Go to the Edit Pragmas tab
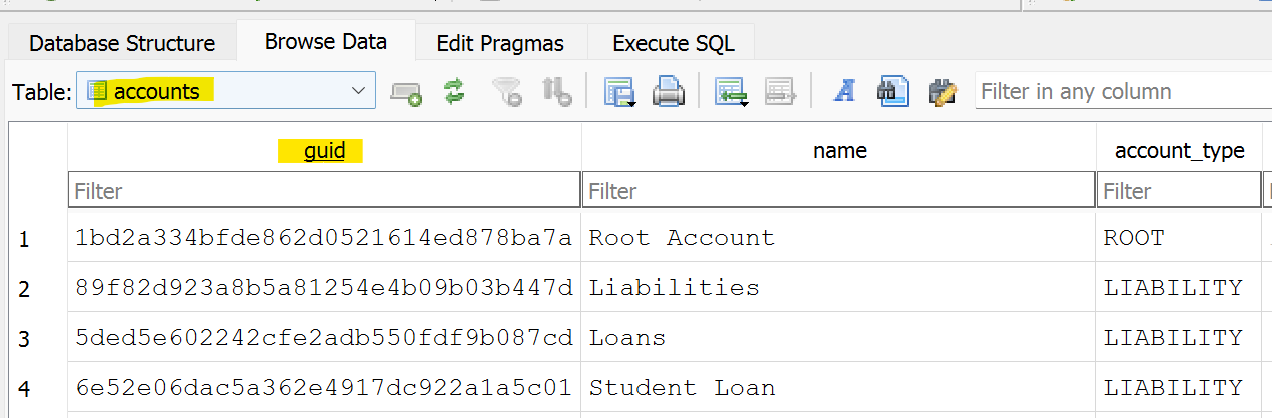This screenshot has height=418, width=1272. (500, 44)
